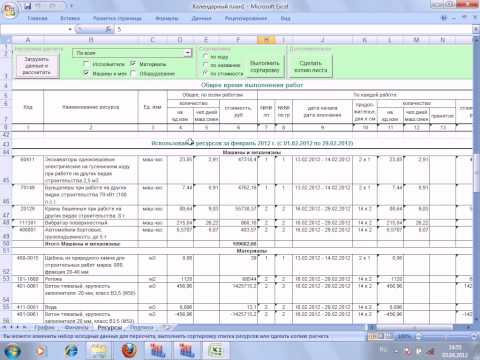
Task: Click the zoom out minus button
Action: pos(419,337)
